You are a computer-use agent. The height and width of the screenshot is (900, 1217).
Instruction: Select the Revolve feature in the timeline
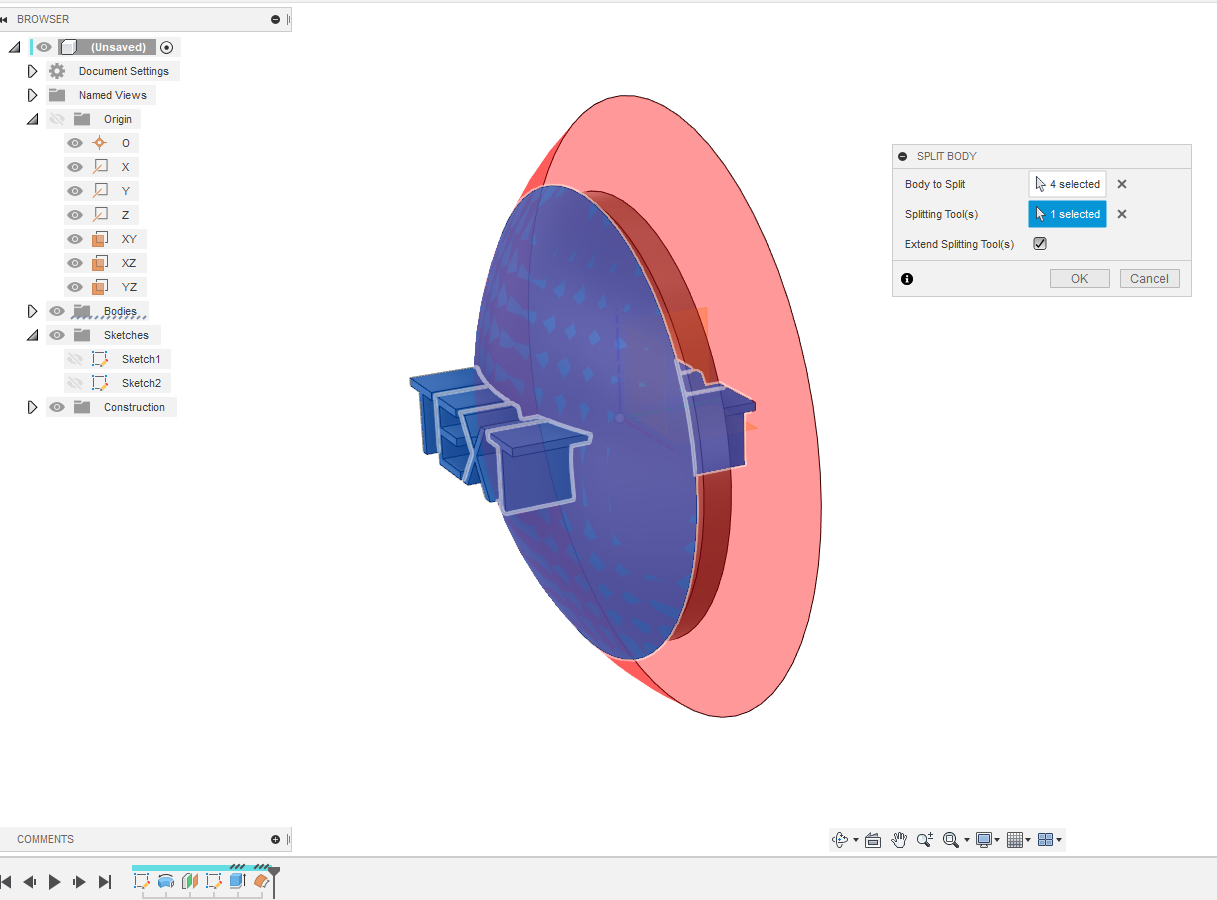pos(166,881)
